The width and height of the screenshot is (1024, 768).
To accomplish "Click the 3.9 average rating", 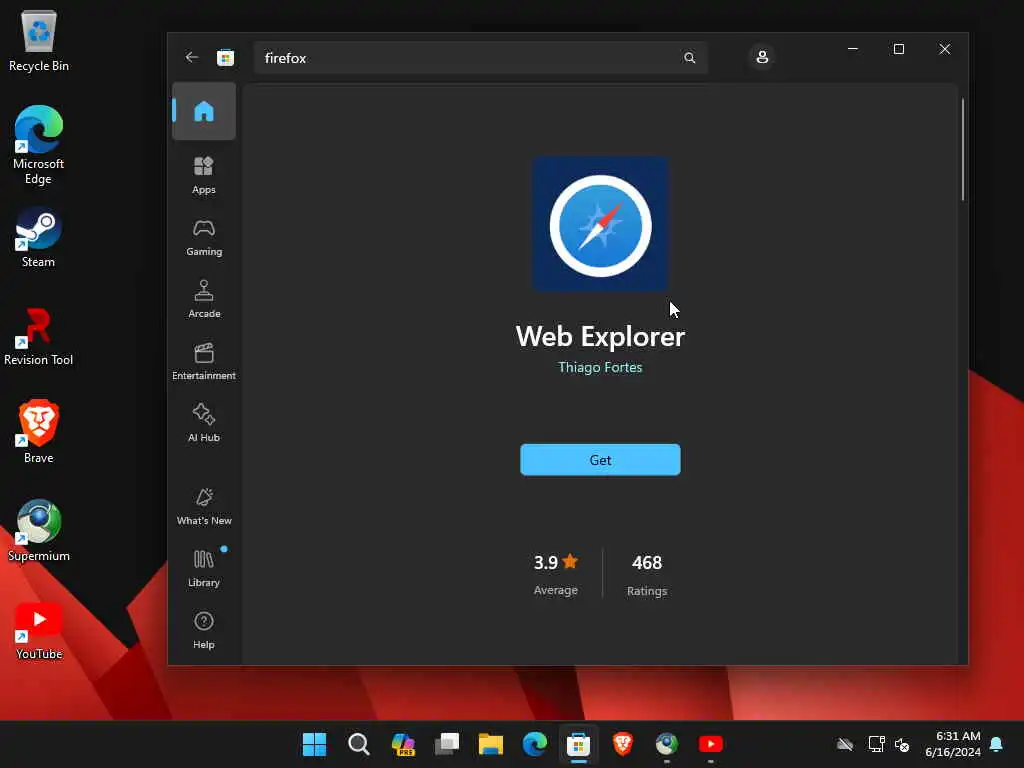I will [x=556, y=562].
